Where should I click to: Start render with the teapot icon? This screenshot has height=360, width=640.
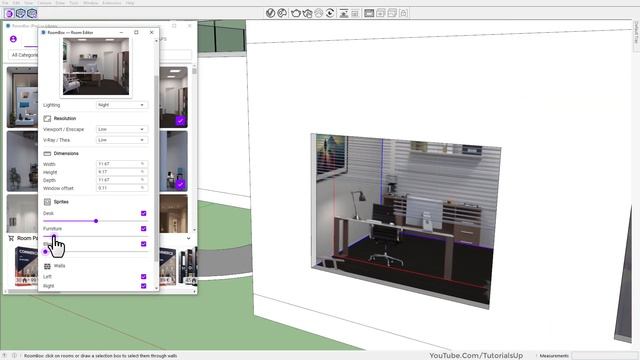pyautogui.click(x=296, y=13)
